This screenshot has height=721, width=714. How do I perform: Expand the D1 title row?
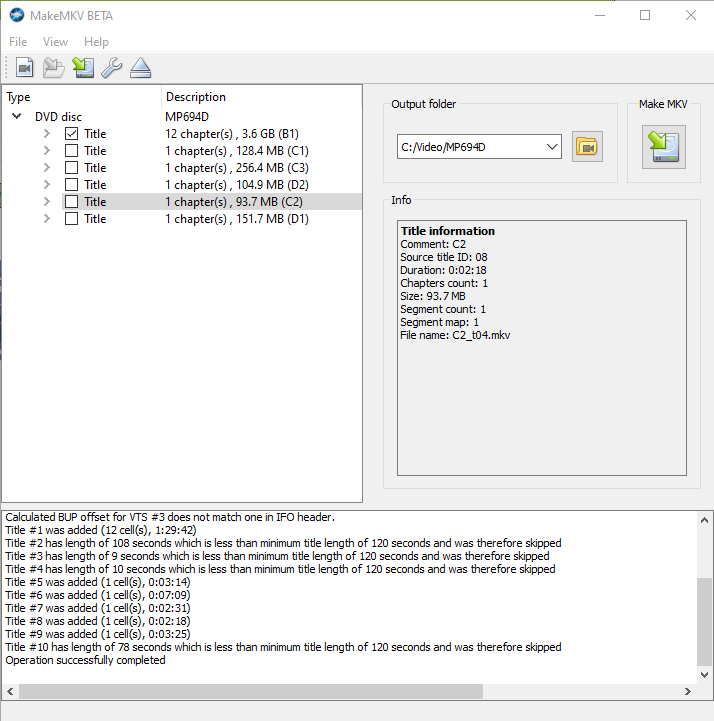pos(46,219)
